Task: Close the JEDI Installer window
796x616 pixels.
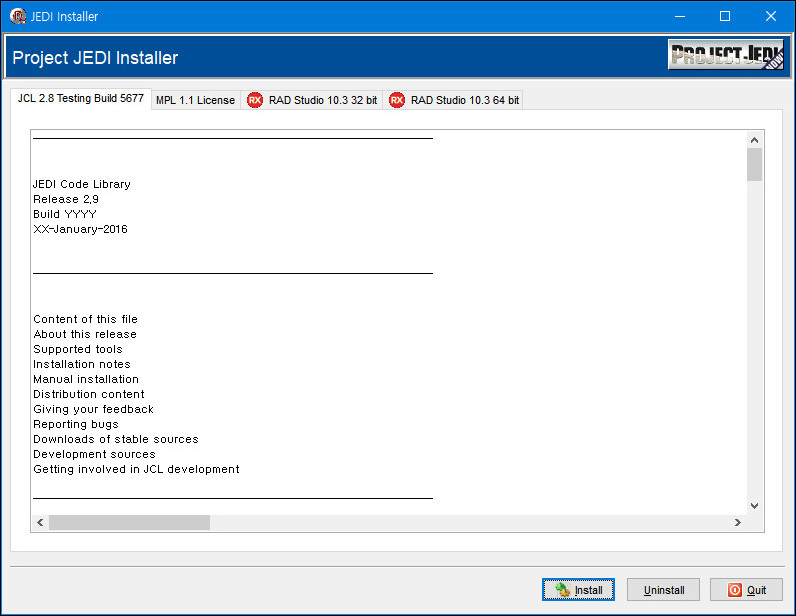Action: pyautogui.click(x=771, y=16)
